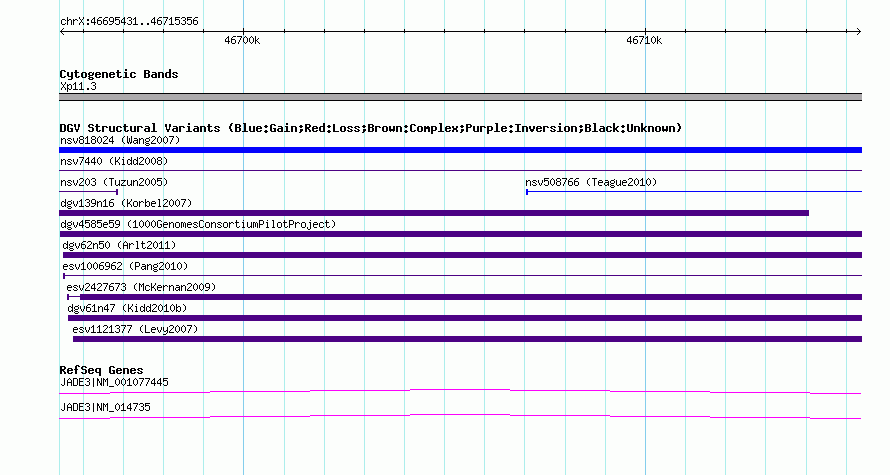Open the dgv62n50 (Arlt2011) variant label
This screenshot has width=890, height=475.
click(119, 245)
